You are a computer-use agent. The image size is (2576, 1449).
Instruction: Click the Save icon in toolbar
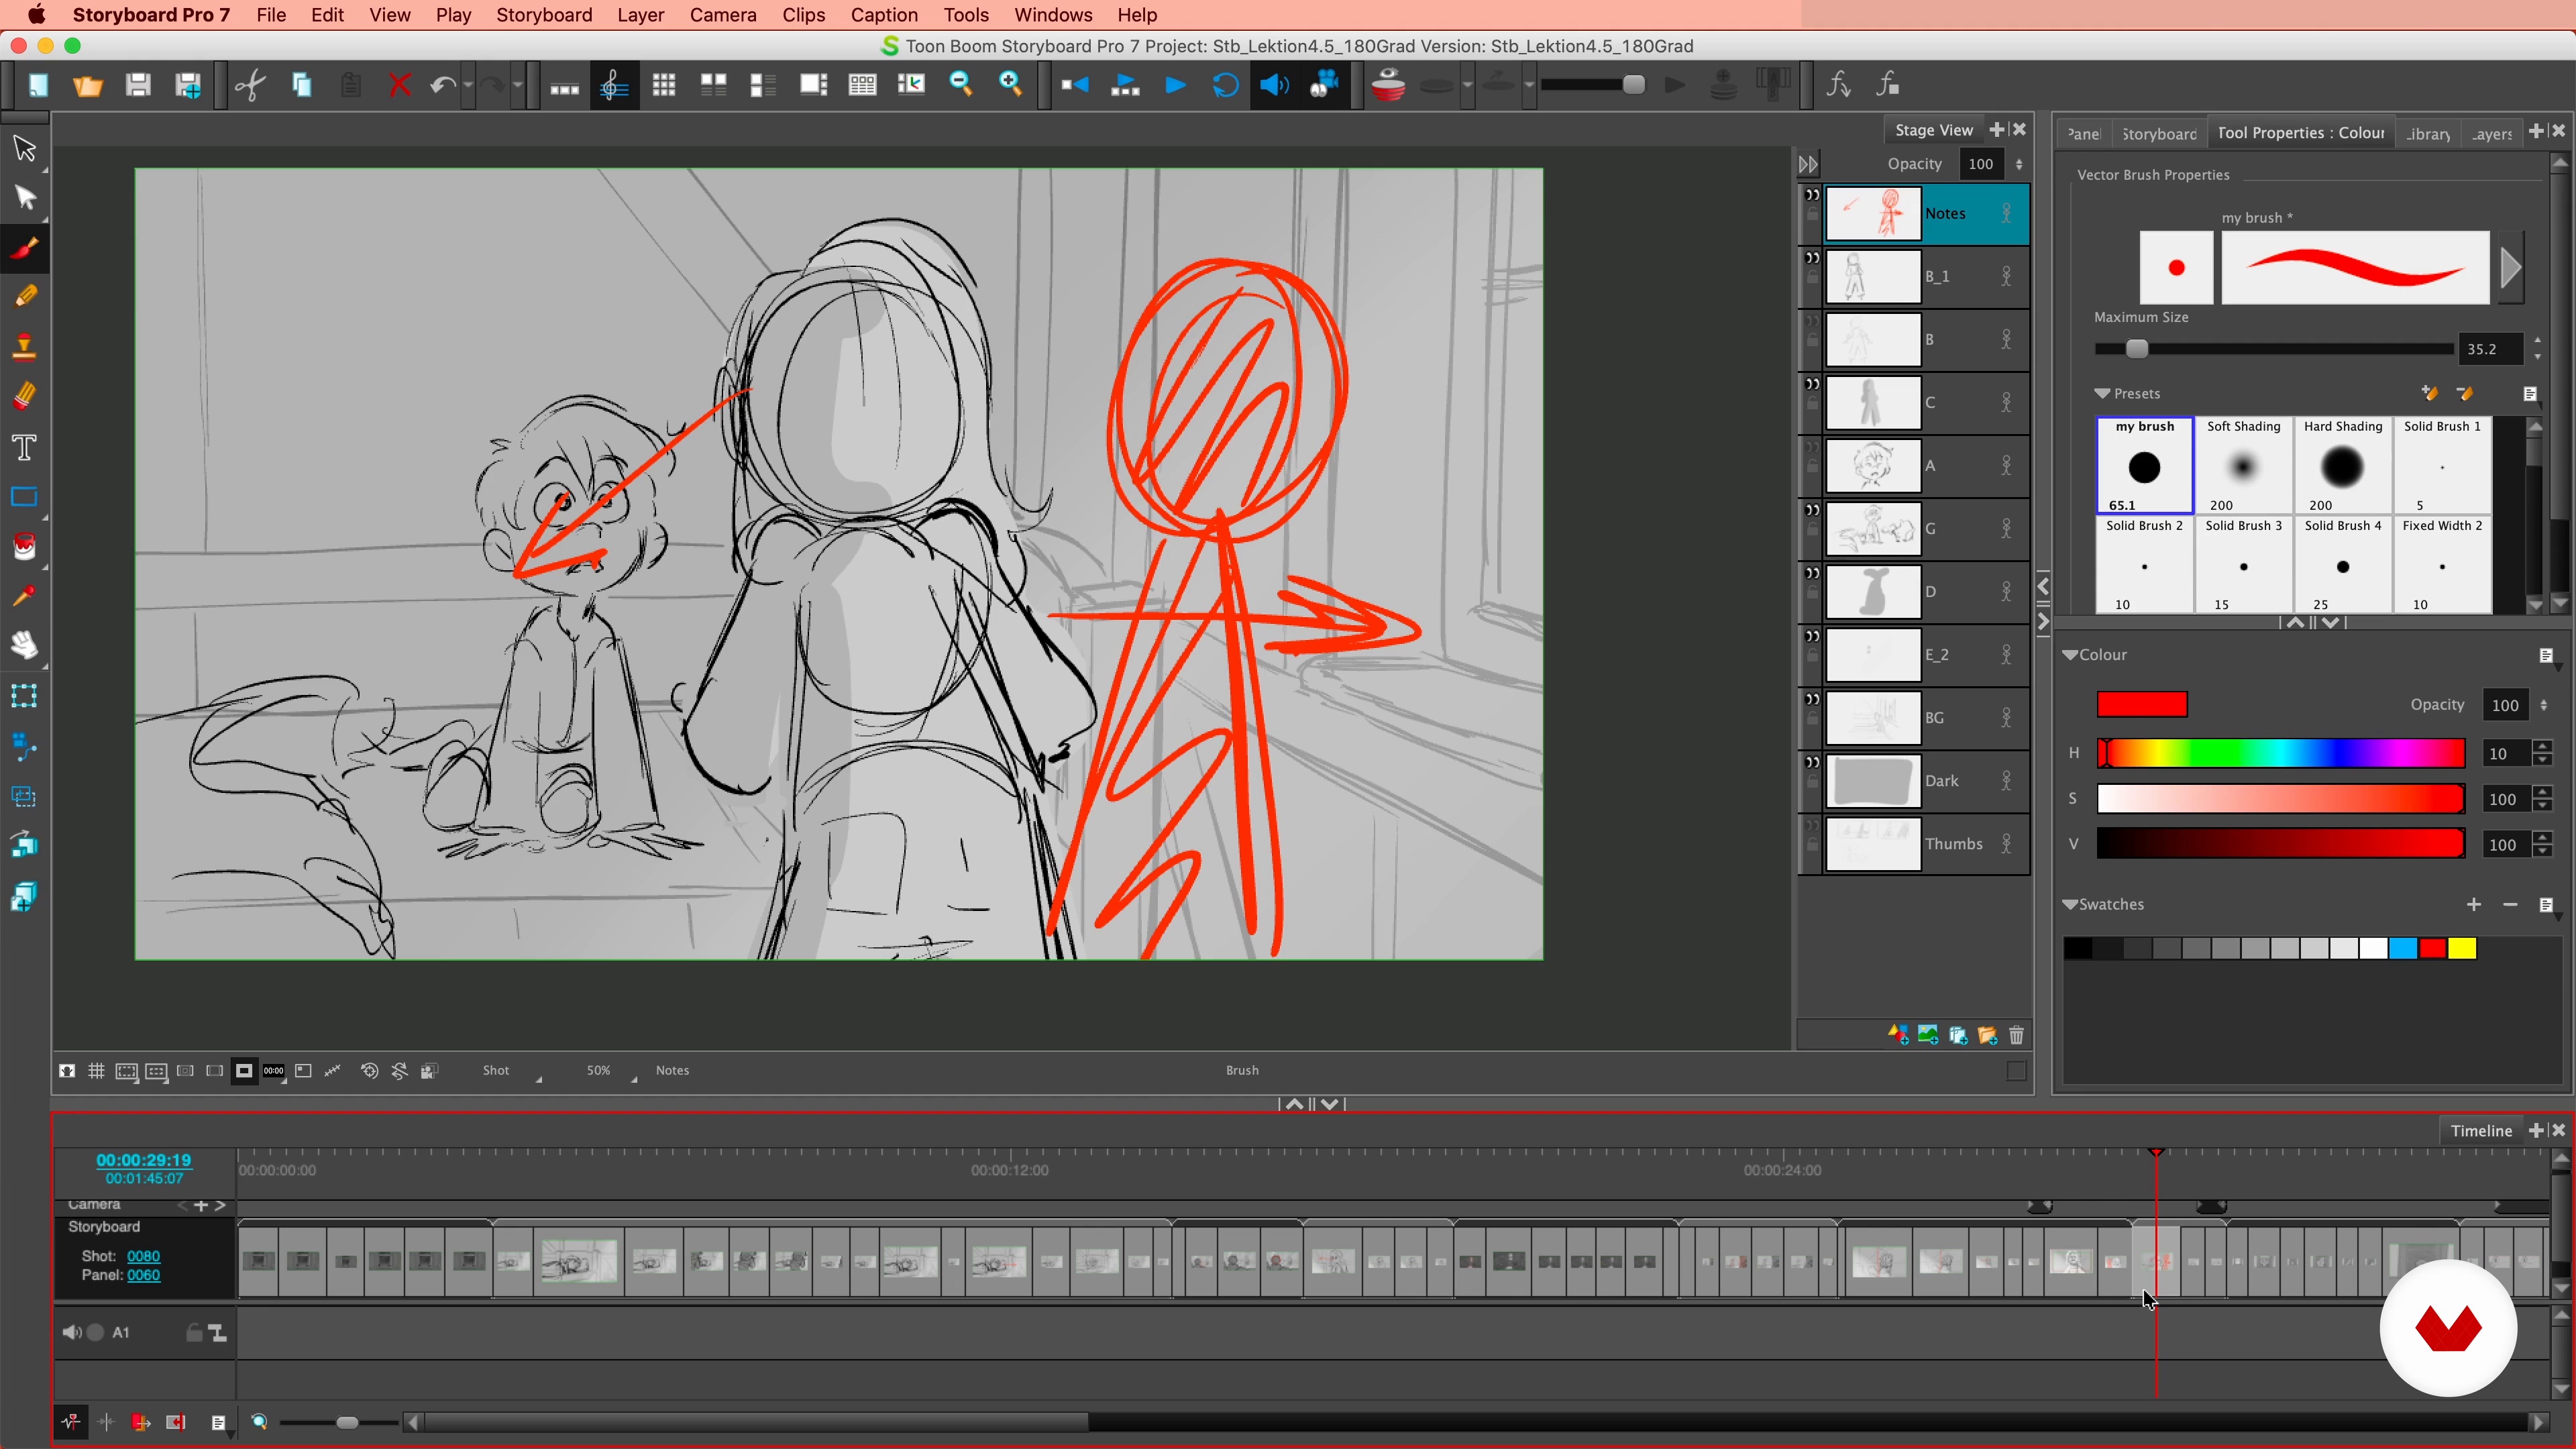click(x=138, y=85)
